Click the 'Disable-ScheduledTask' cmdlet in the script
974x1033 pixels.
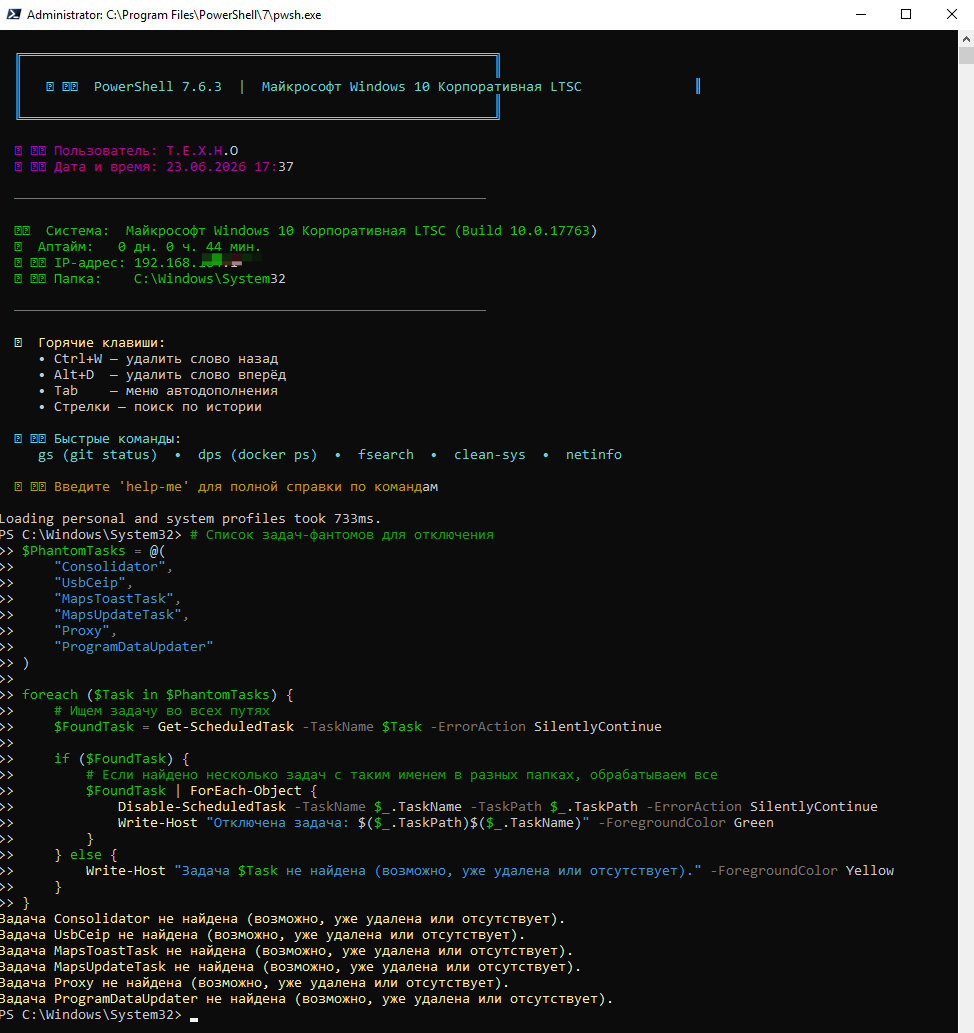pos(202,807)
